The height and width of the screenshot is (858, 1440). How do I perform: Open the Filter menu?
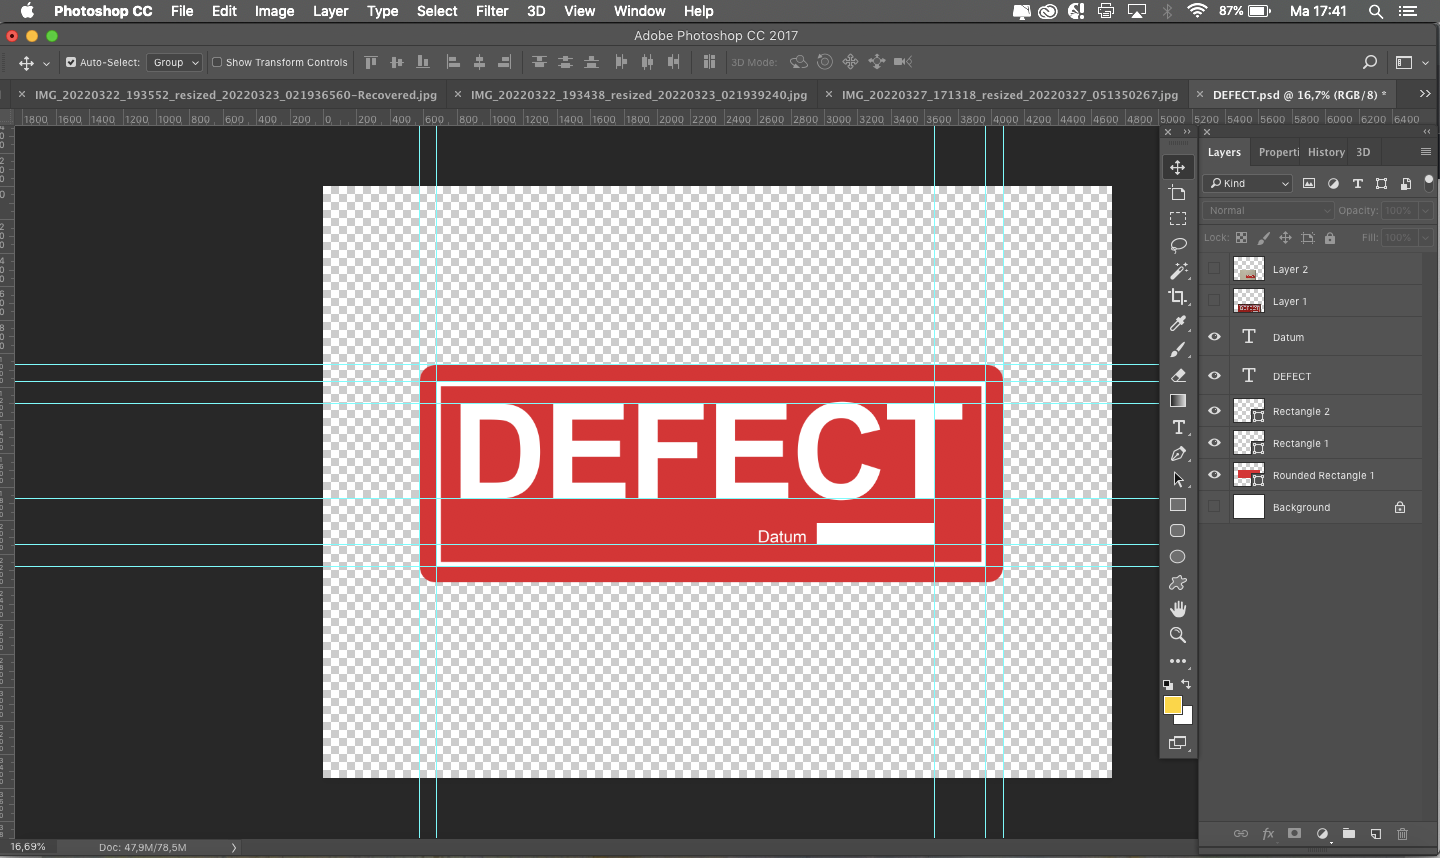(492, 11)
